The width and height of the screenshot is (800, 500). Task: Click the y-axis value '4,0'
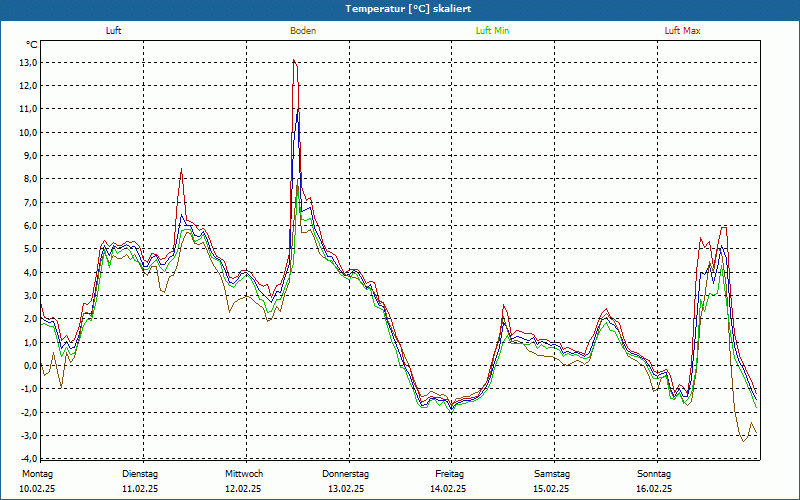(30, 272)
